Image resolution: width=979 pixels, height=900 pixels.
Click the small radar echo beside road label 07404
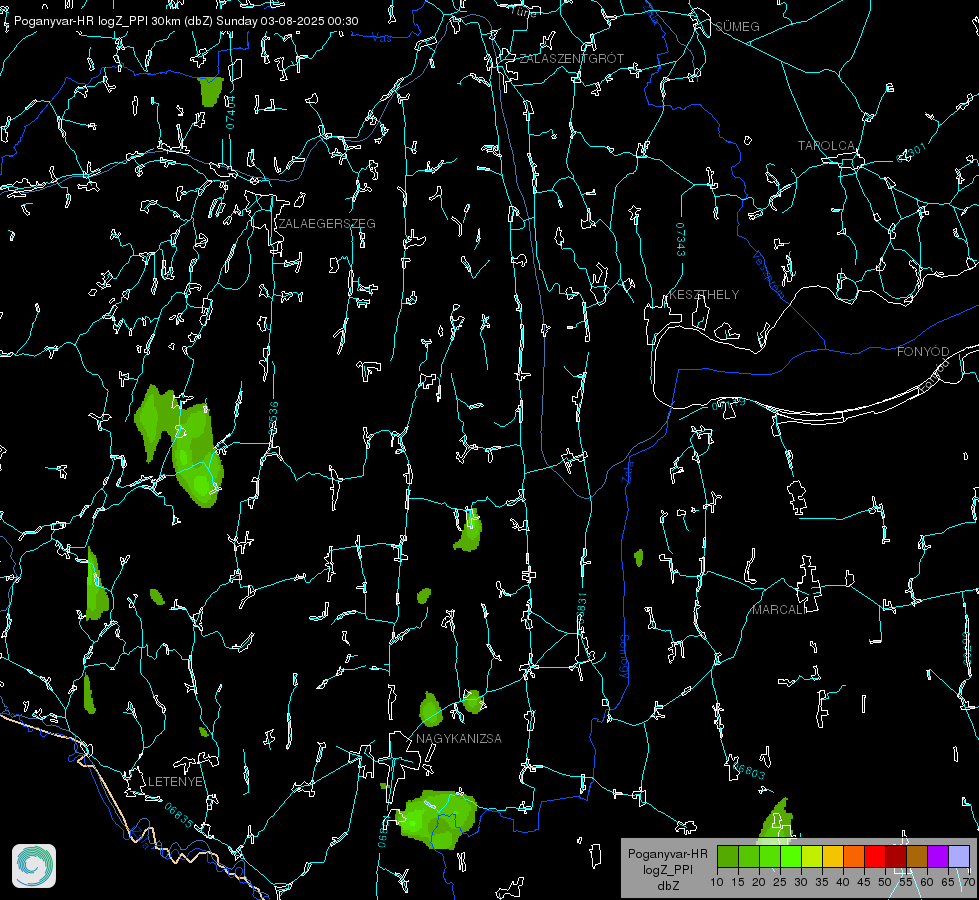(210, 91)
